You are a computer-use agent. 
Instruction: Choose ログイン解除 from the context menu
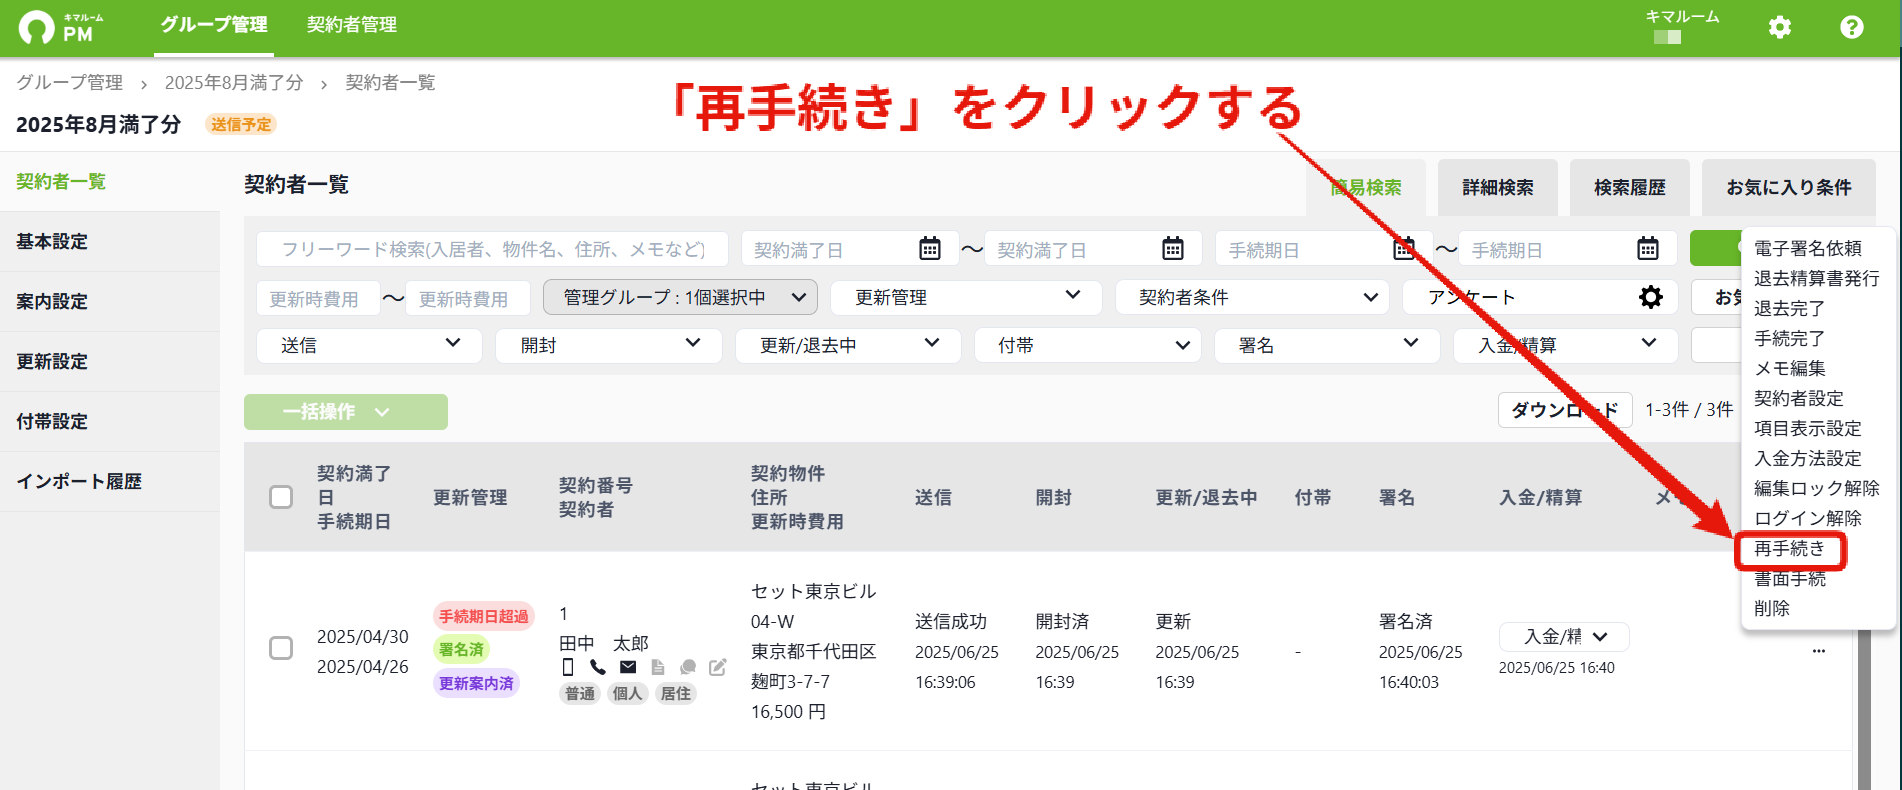click(1808, 518)
